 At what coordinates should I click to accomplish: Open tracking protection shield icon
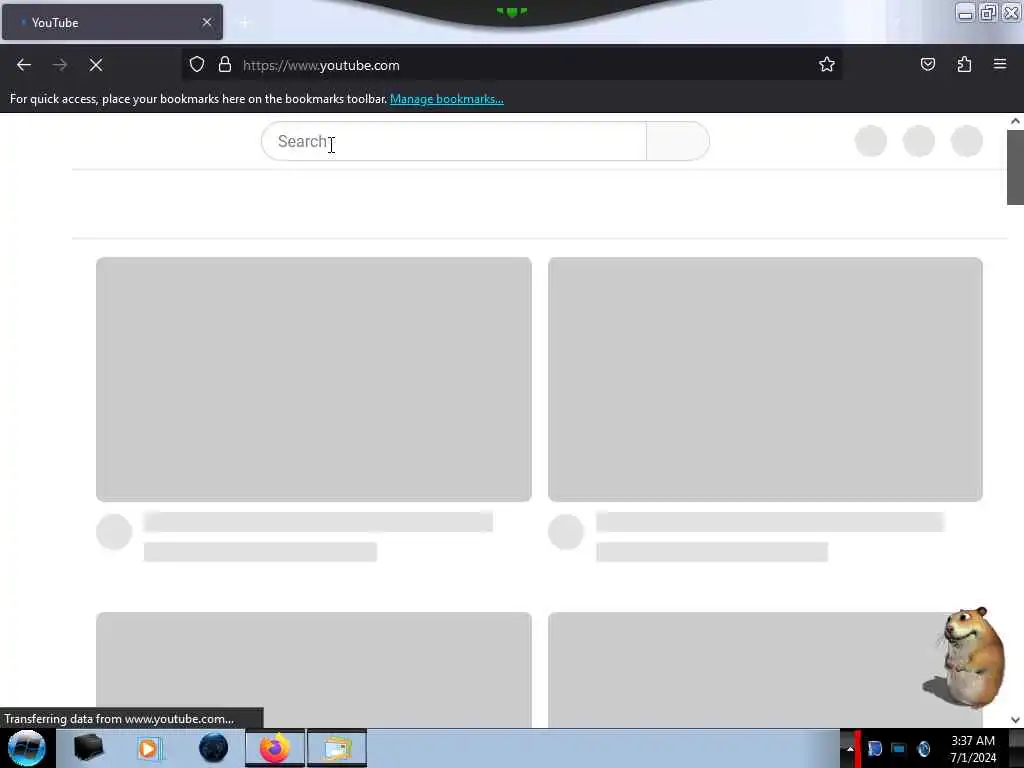click(x=197, y=65)
